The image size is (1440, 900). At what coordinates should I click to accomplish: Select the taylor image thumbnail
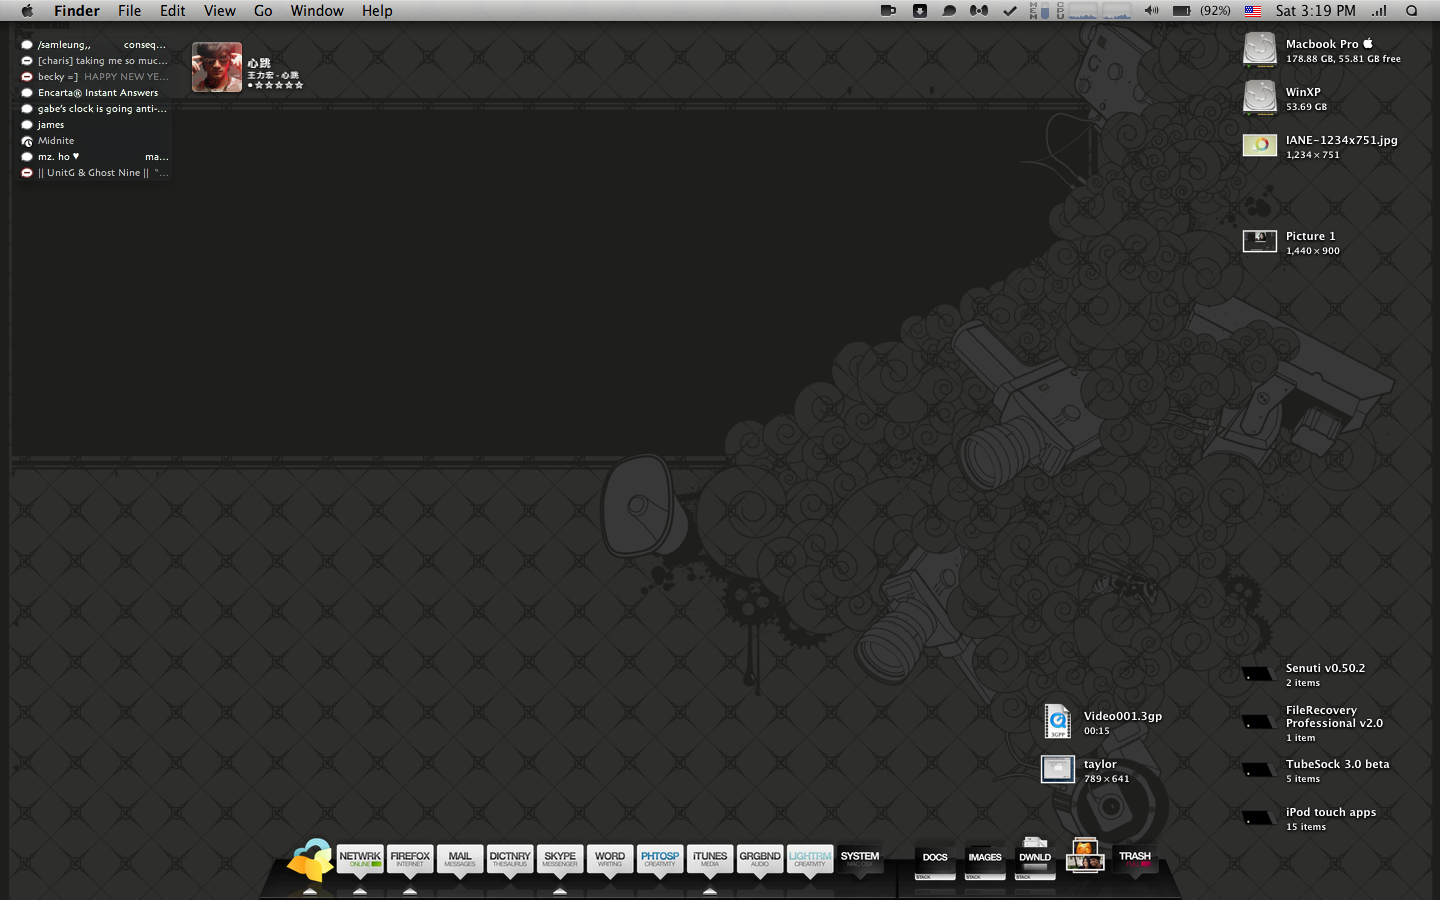[x=1058, y=769]
